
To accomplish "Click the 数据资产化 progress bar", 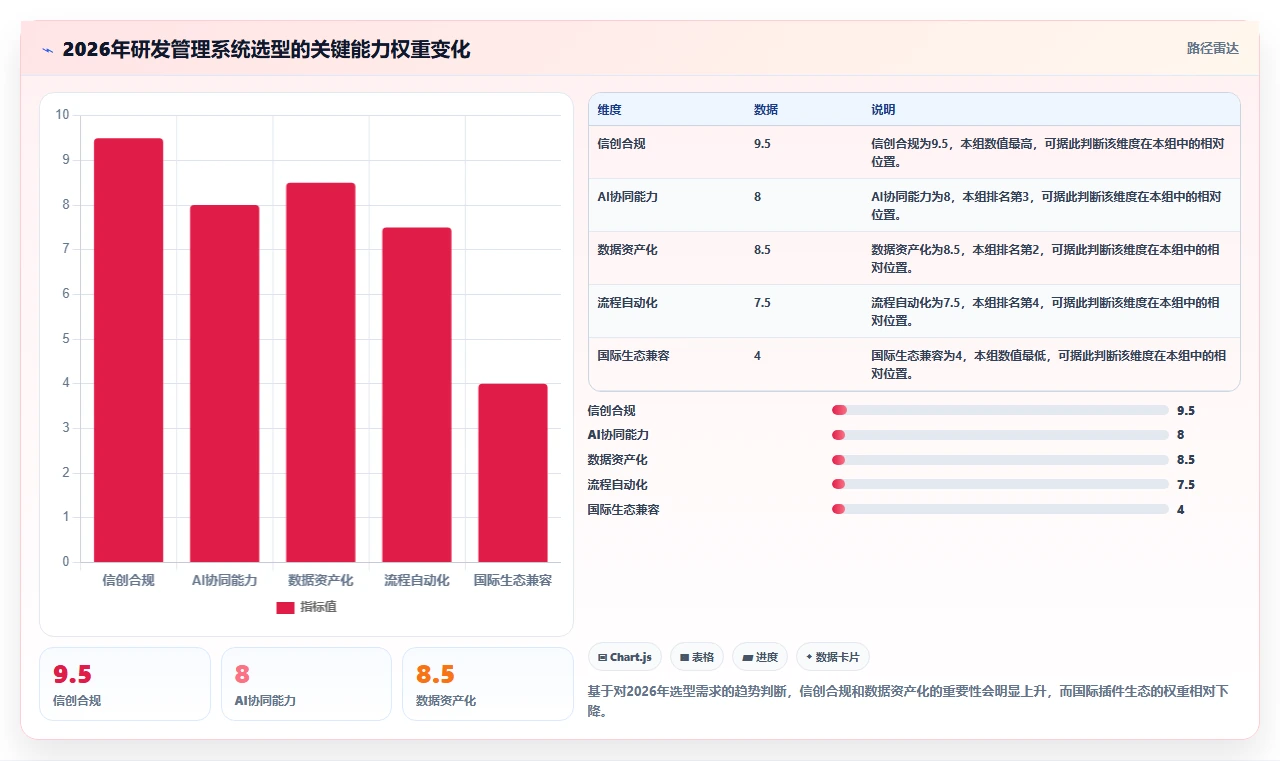I will point(1000,460).
